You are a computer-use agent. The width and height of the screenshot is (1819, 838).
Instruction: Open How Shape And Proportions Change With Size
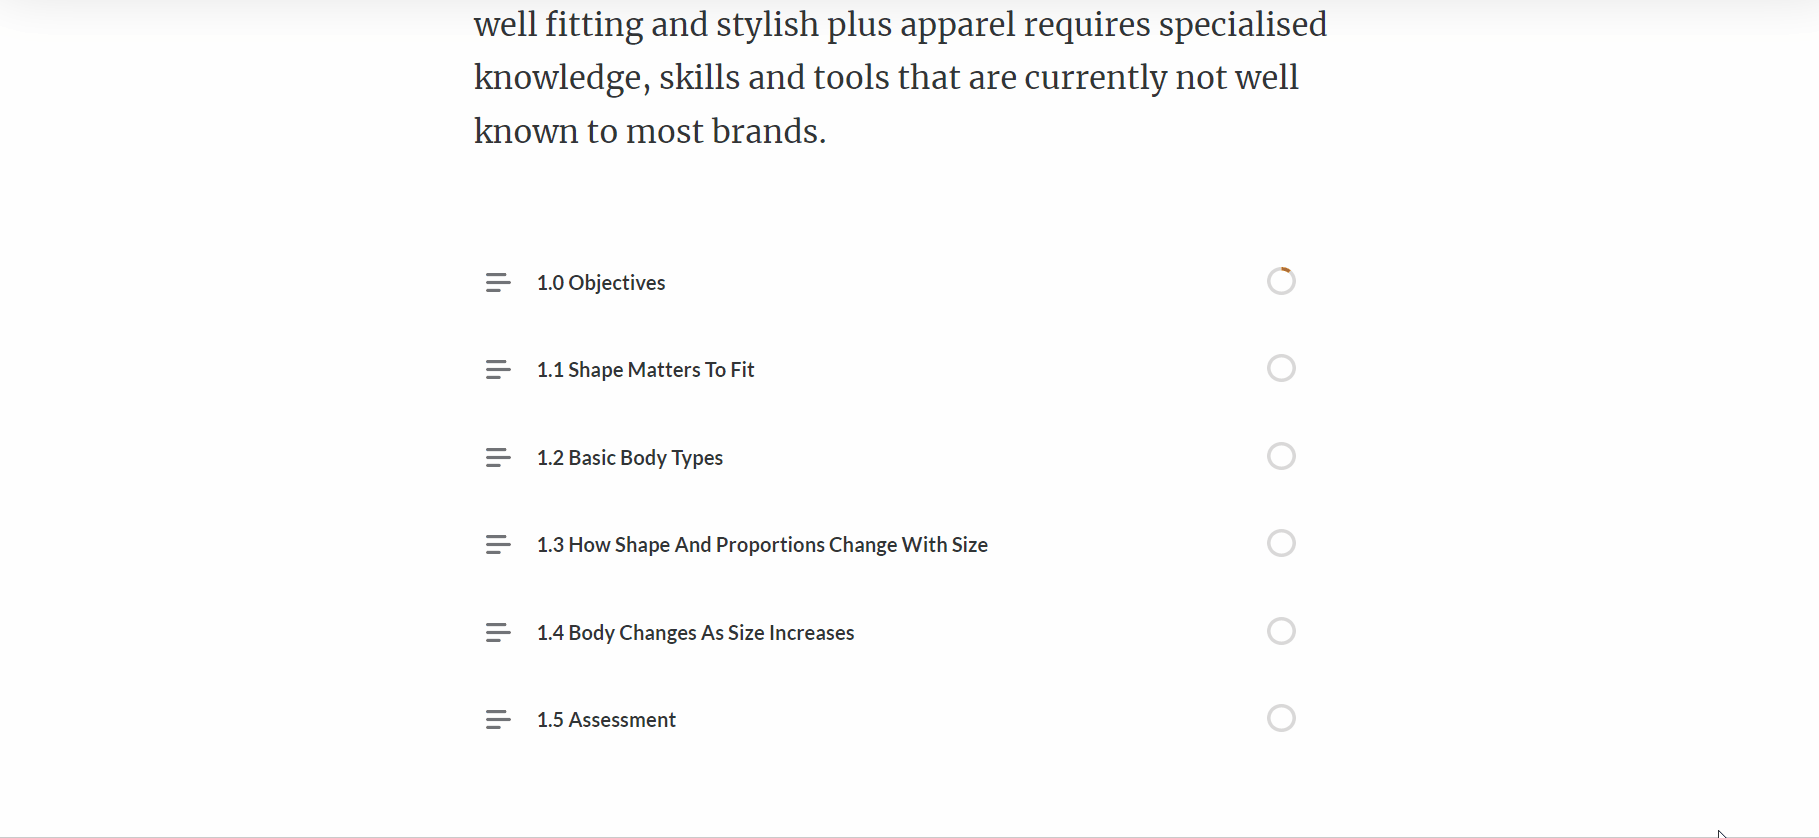coord(762,545)
